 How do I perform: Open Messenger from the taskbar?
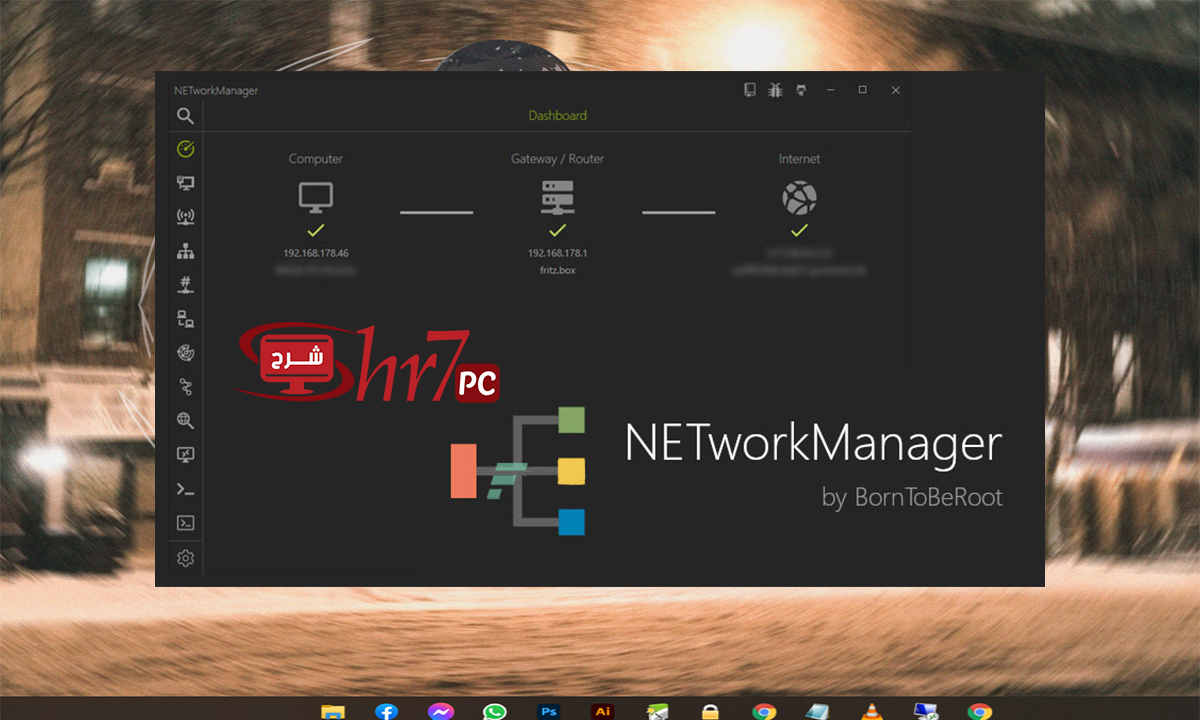coord(440,711)
